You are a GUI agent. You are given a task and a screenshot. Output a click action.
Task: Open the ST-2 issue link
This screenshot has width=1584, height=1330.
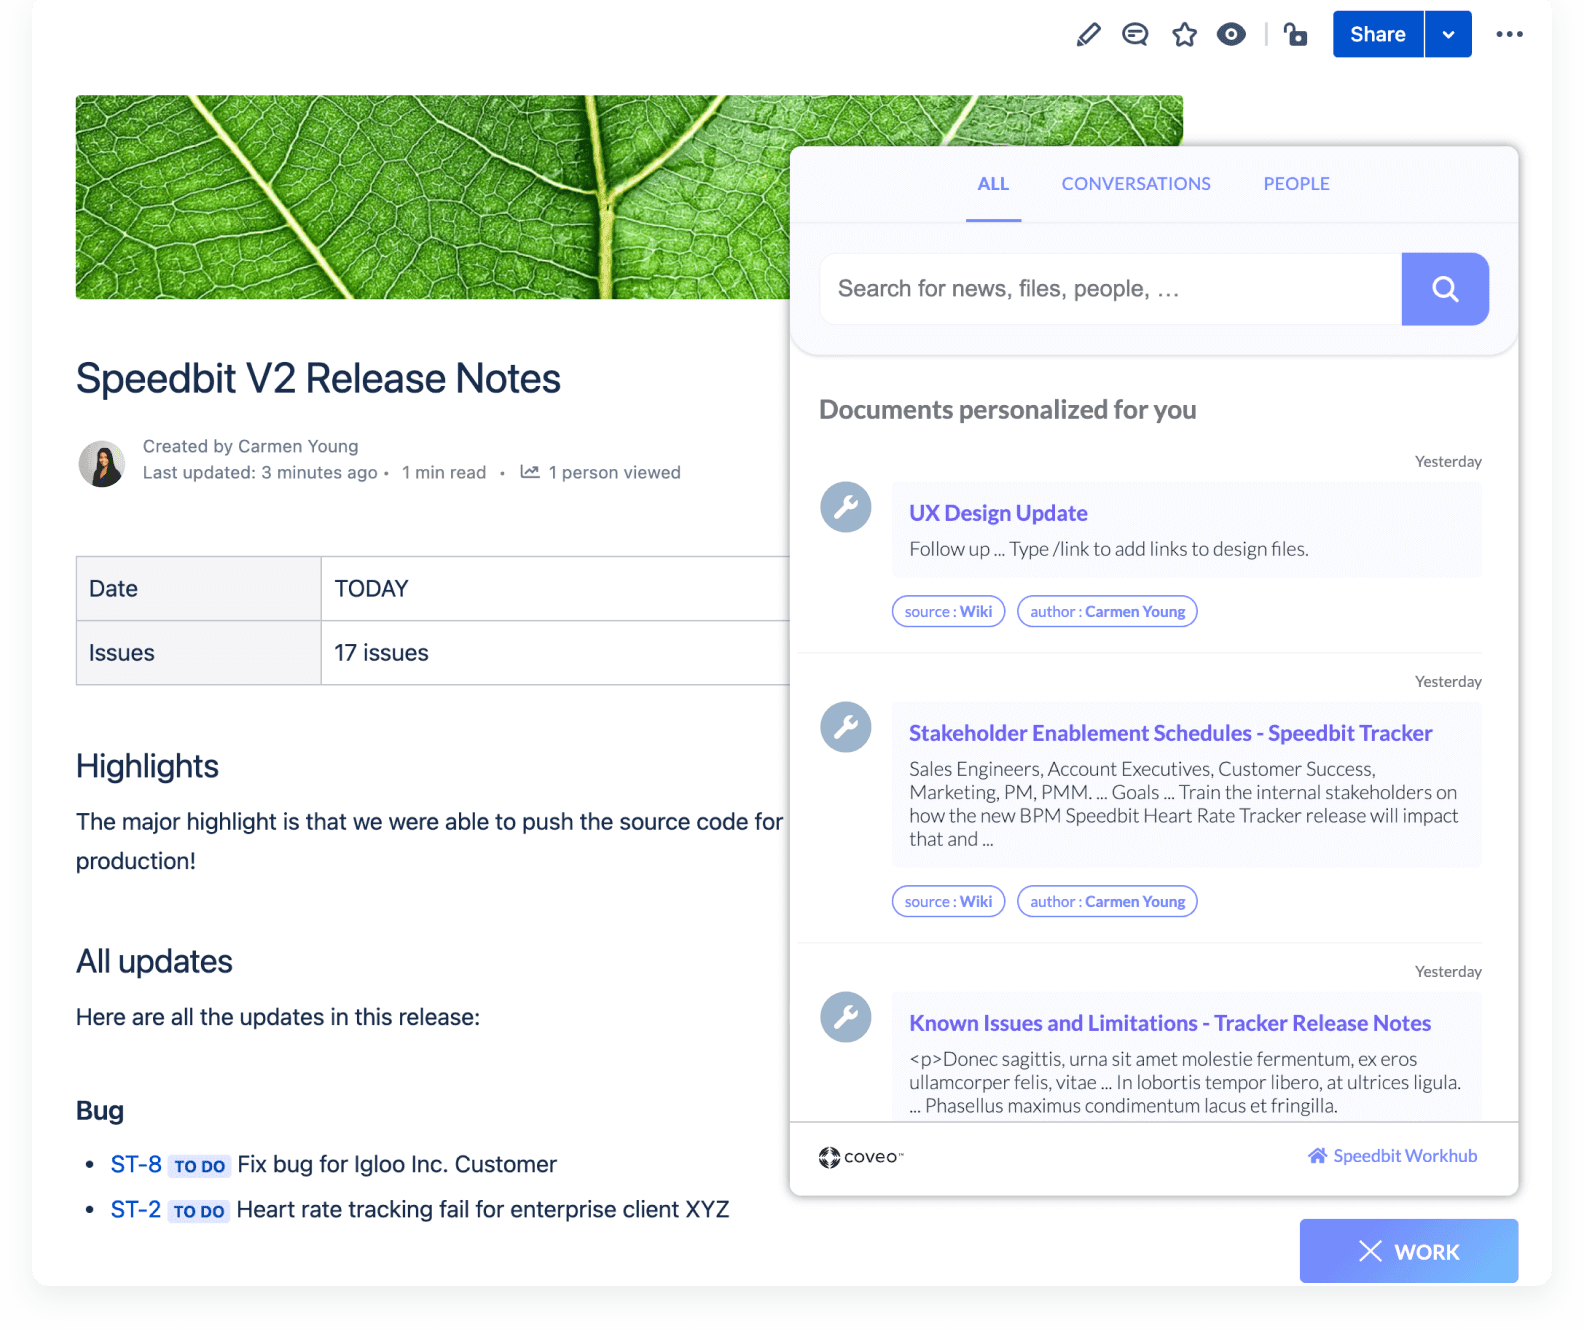click(x=136, y=1210)
